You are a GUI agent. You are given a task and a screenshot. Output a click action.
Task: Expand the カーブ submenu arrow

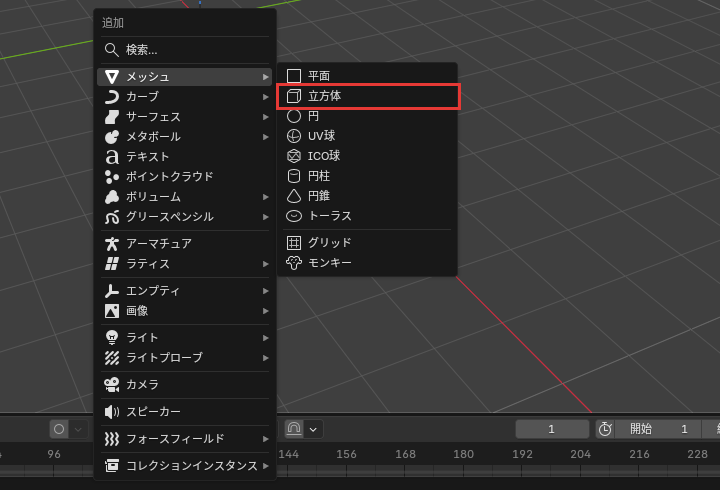pyautogui.click(x=265, y=97)
